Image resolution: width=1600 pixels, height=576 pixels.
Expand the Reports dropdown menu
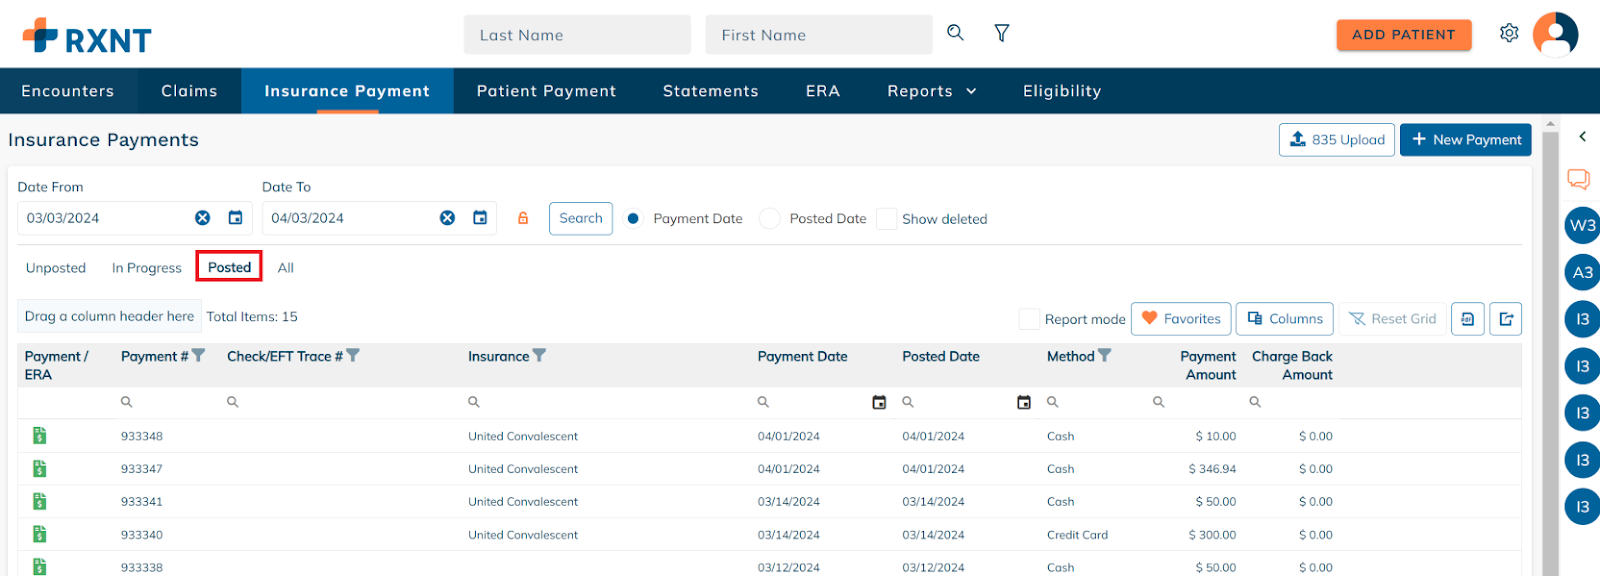pos(932,91)
